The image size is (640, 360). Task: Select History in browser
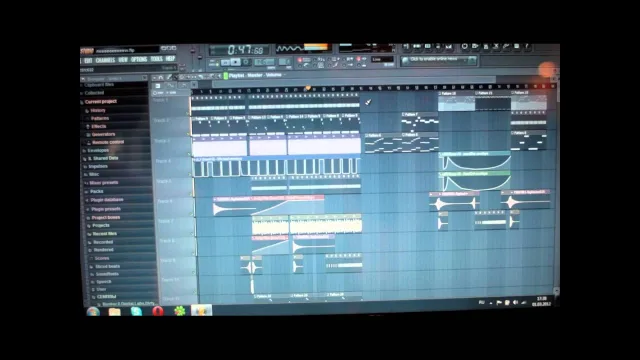pyautogui.click(x=98, y=111)
